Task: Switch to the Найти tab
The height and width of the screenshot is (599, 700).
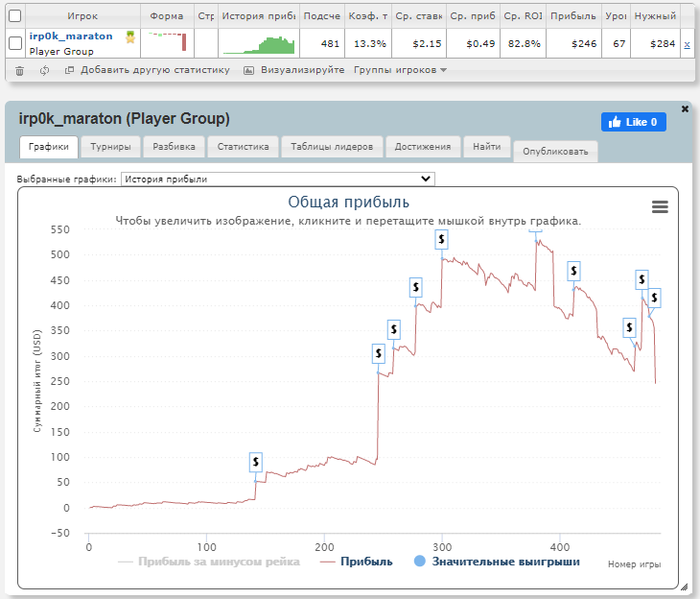Action: (487, 147)
